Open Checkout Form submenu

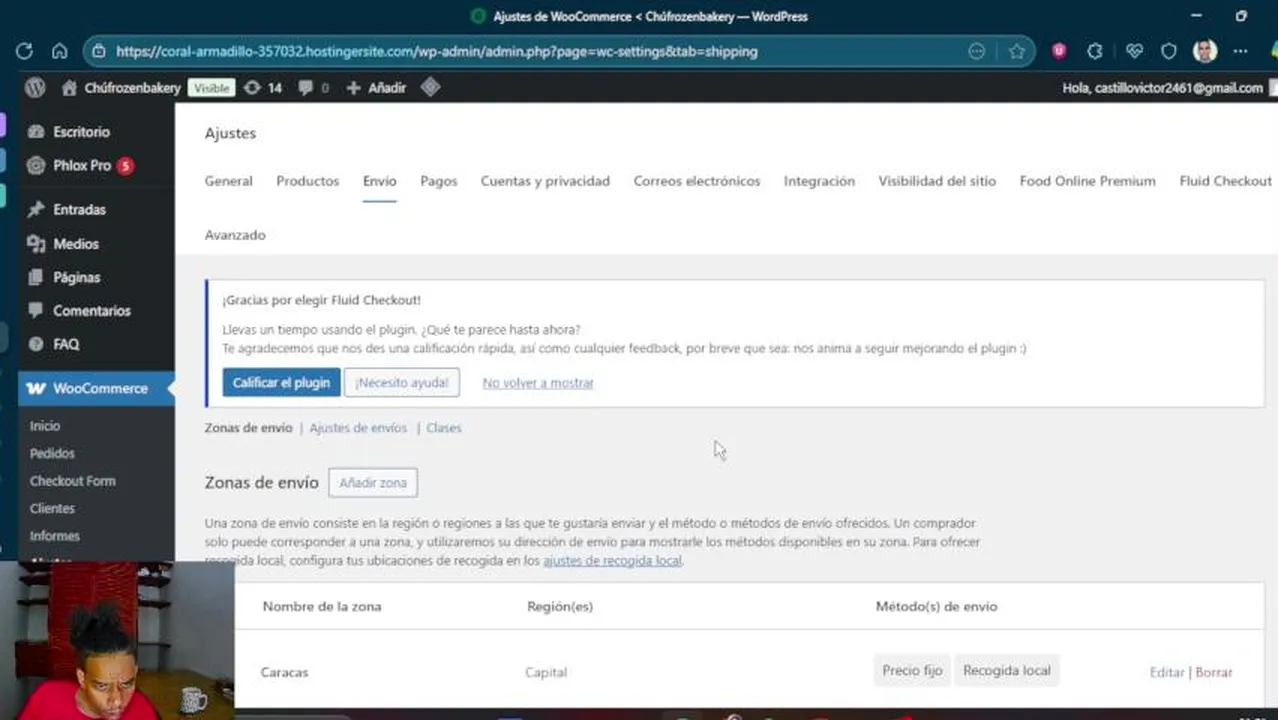click(72, 481)
